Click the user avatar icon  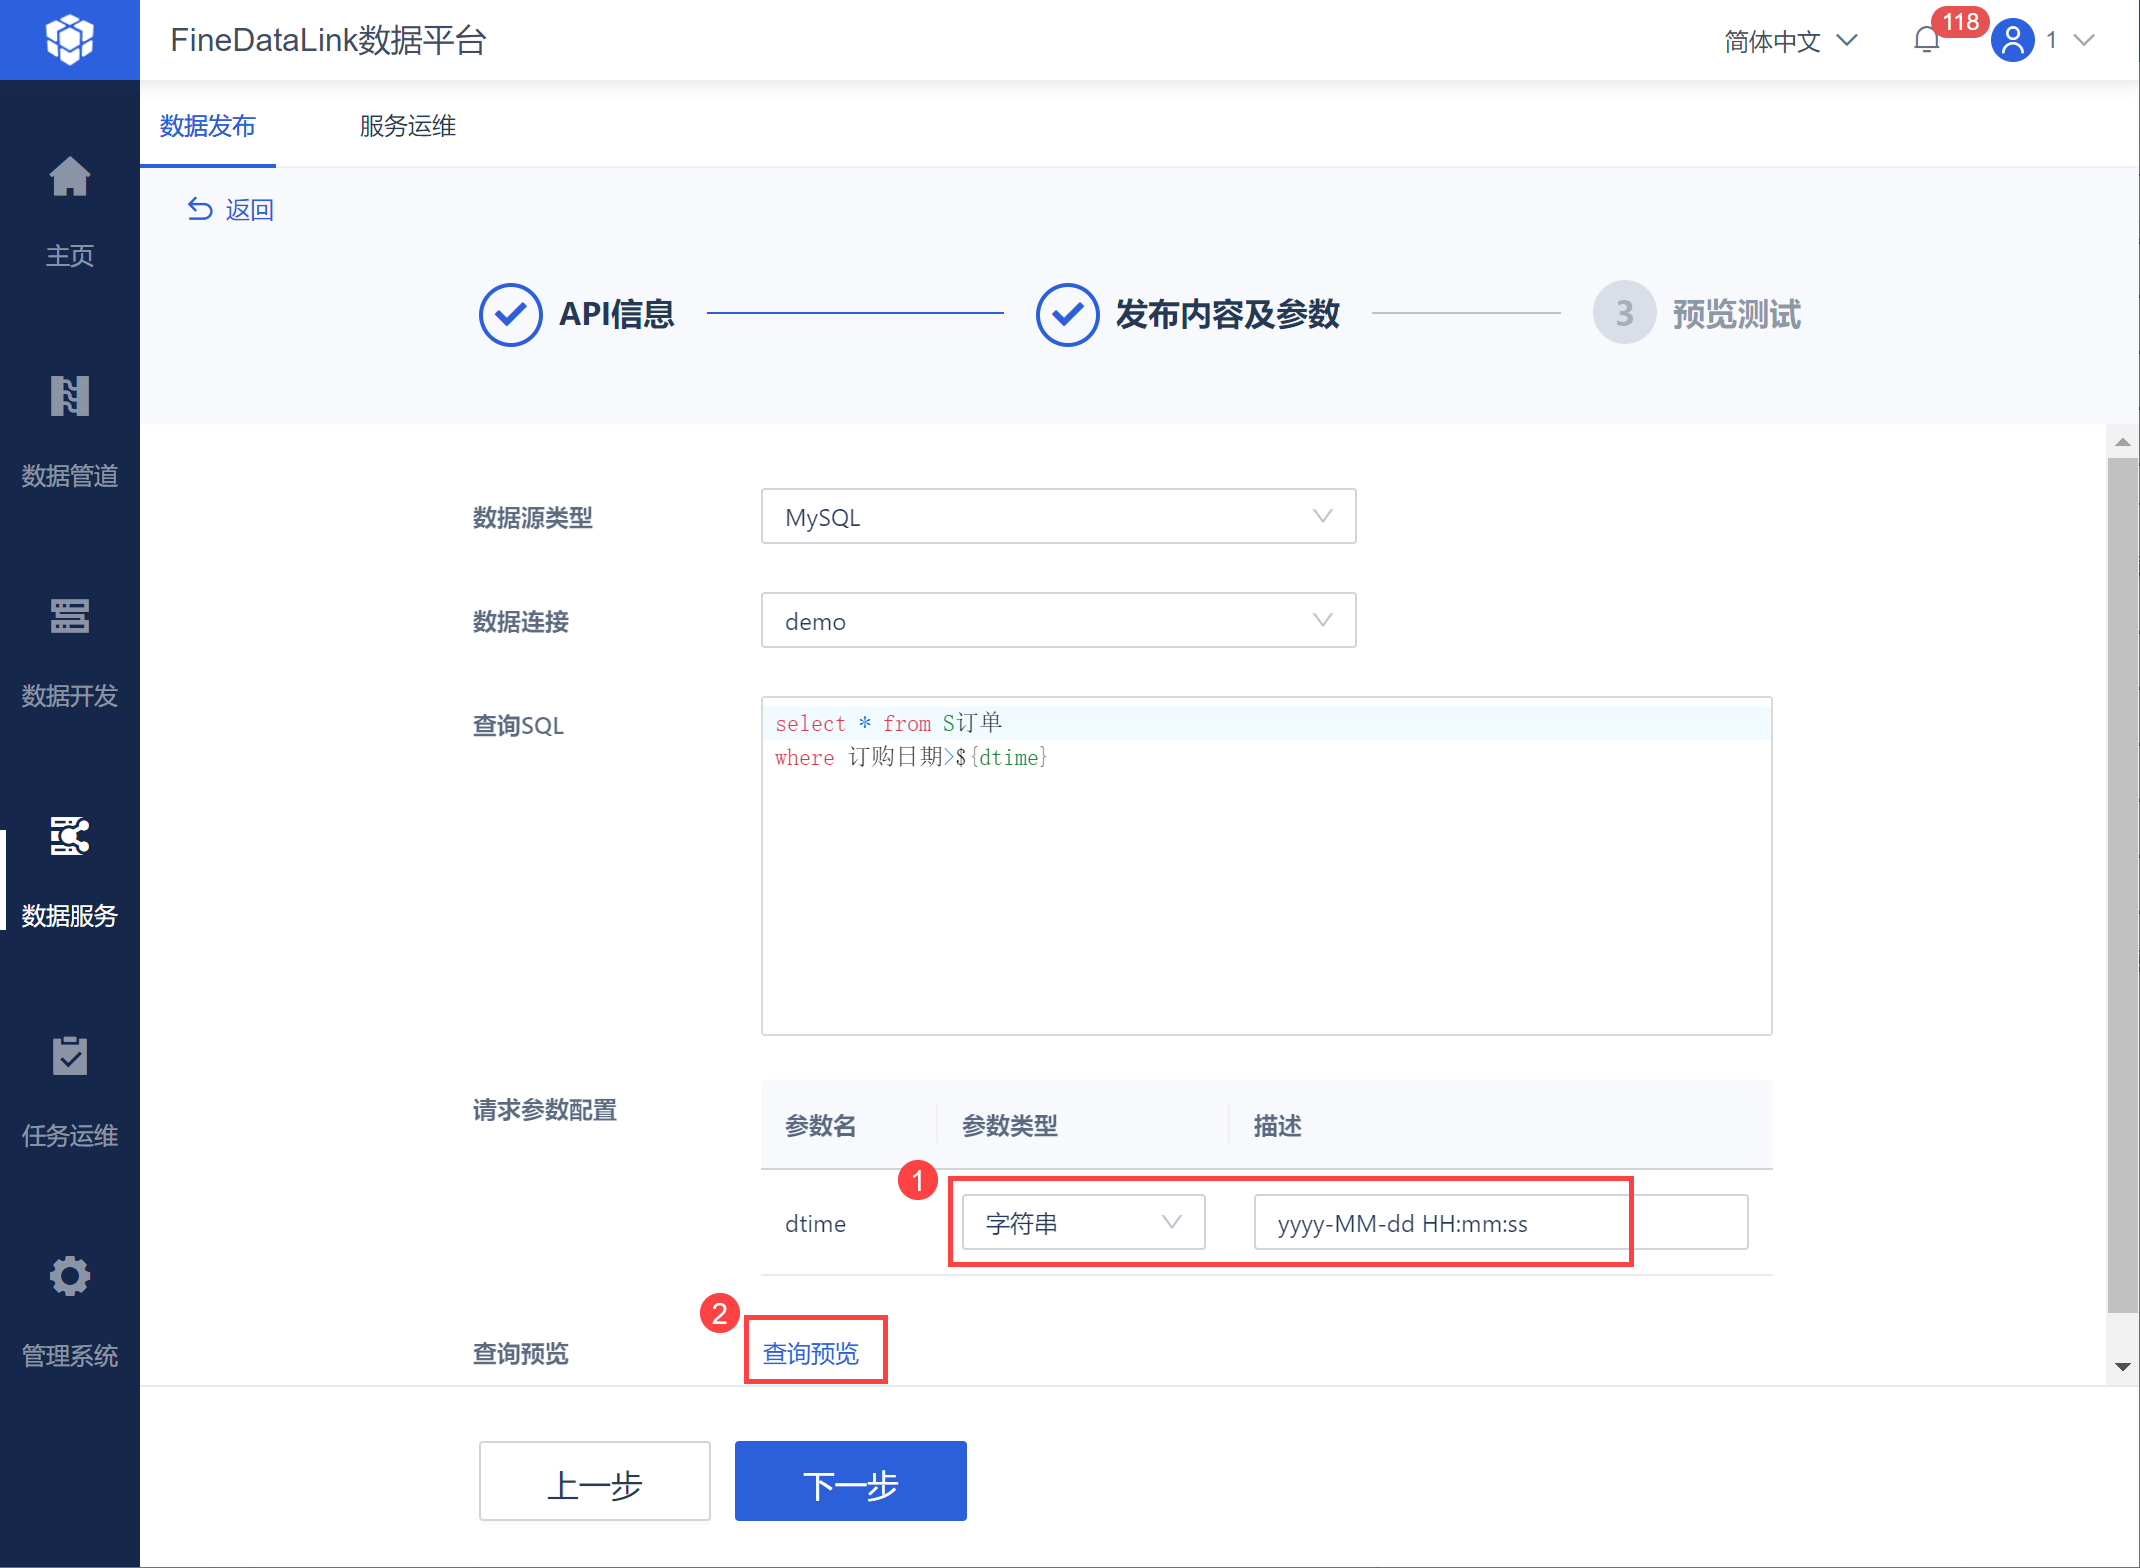click(2012, 40)
